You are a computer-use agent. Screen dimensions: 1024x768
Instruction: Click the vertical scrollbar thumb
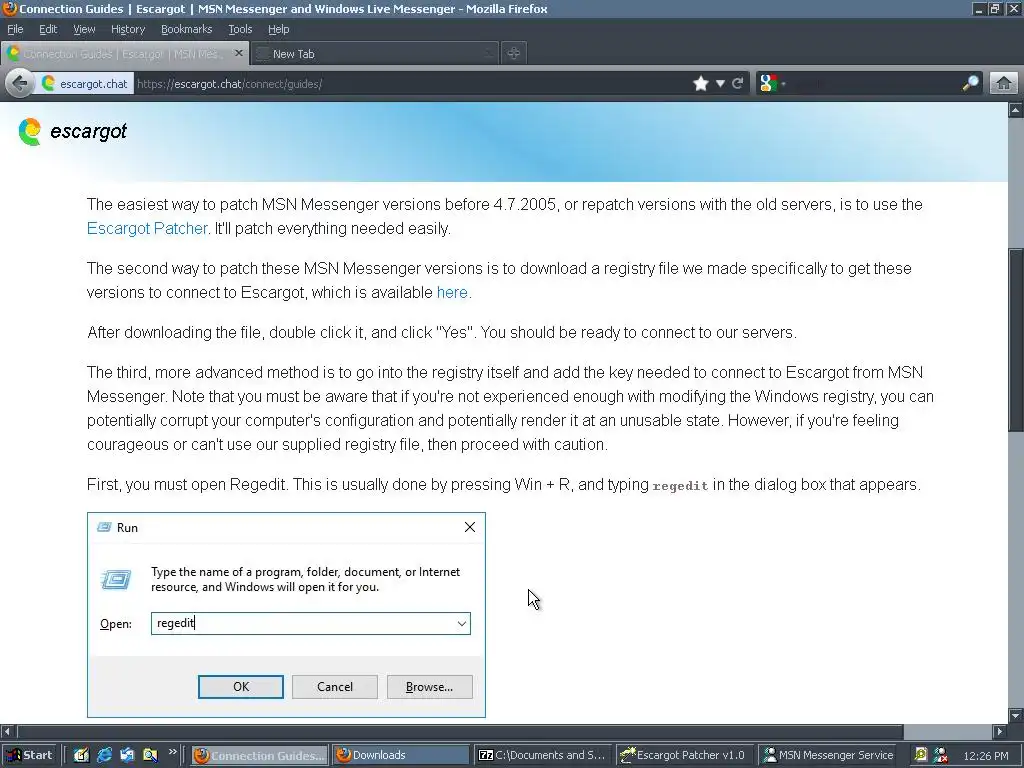point(1016,340)
